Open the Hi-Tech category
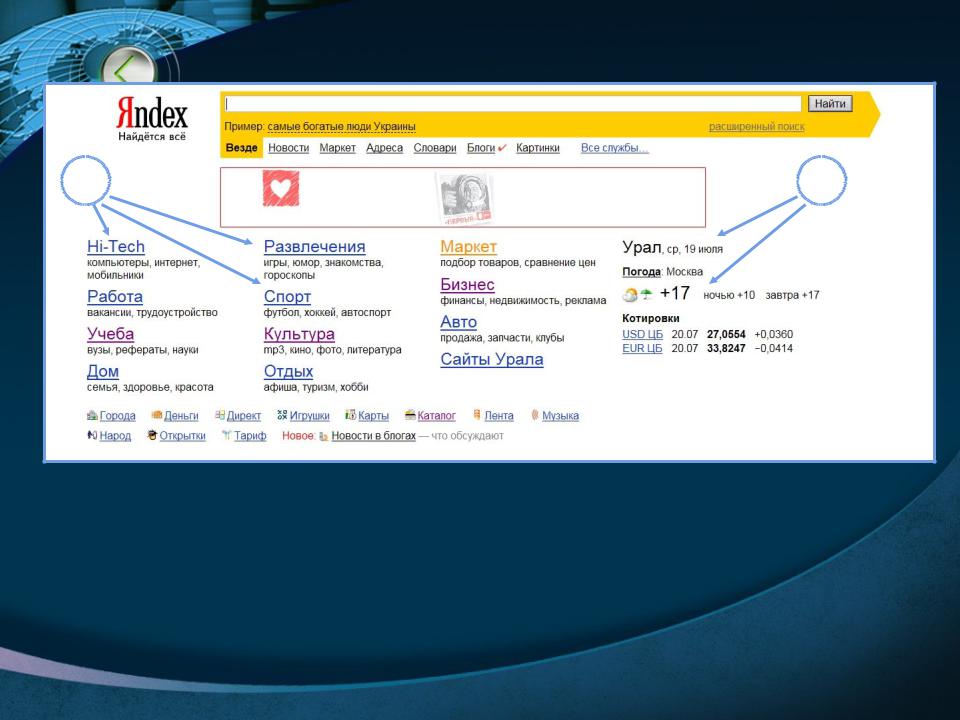This screenshot has height=720, width=960. tap(116, 247)
